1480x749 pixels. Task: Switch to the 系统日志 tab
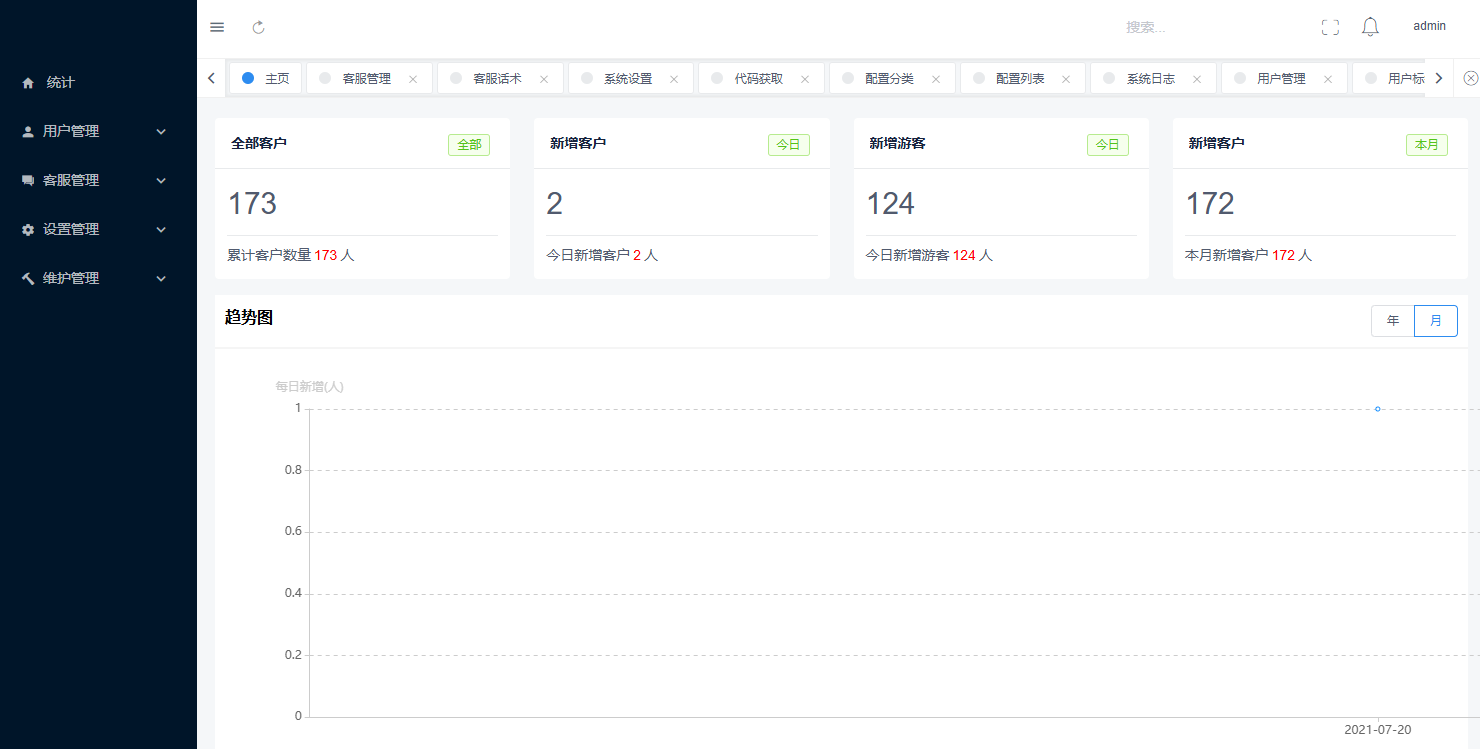(x=1151, y=78)
